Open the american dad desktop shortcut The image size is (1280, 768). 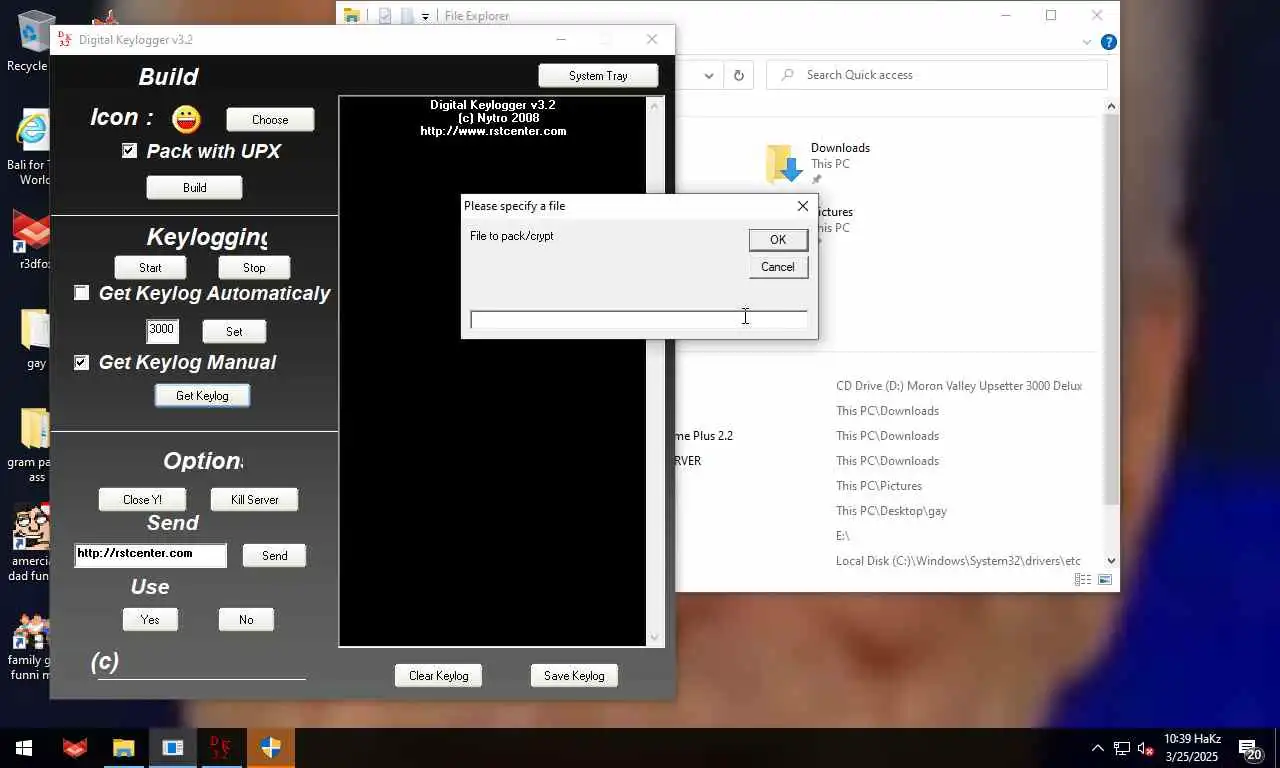[31, 543]
